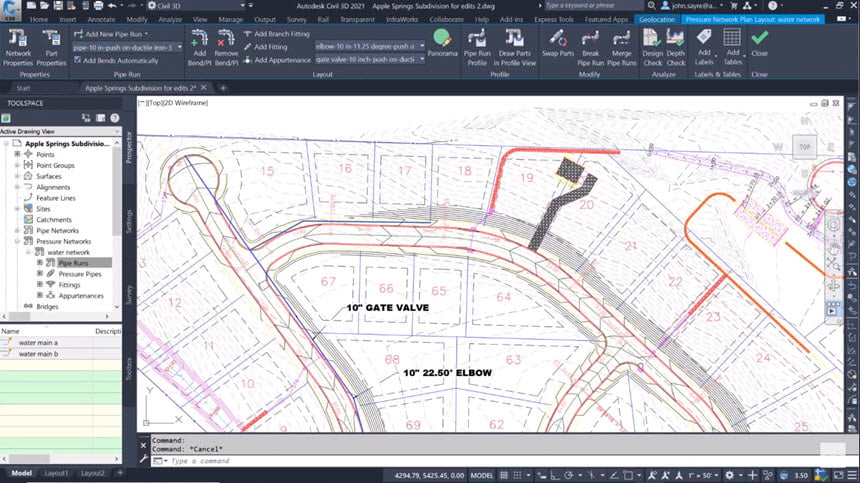Switch to the Start drawing tab
Screen dimensions: 860x483
pyautogui.click(x=24, y=88)
